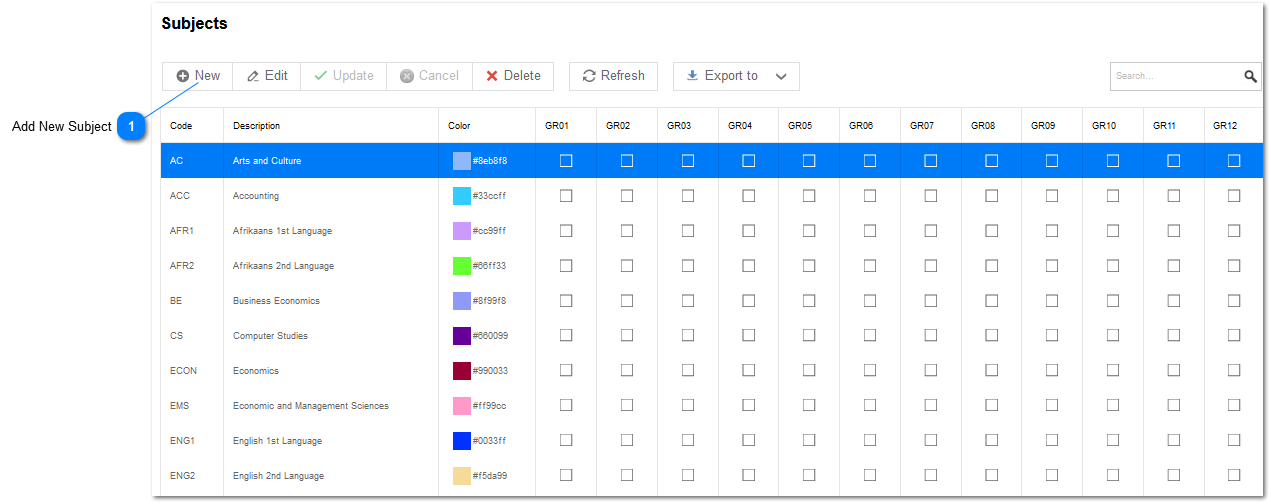Screen dimensions: 1271x504
Task: Tick GR12 checkbox for Arts and Culture
Action: tap(1234, 160)
